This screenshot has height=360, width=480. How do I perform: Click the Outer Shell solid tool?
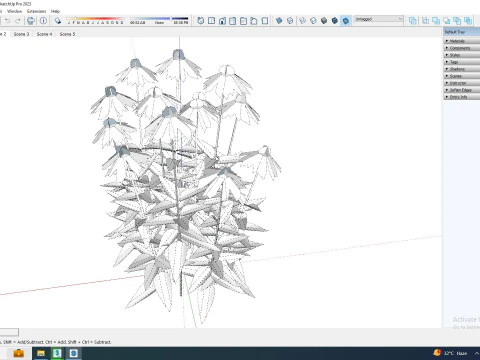413,21
